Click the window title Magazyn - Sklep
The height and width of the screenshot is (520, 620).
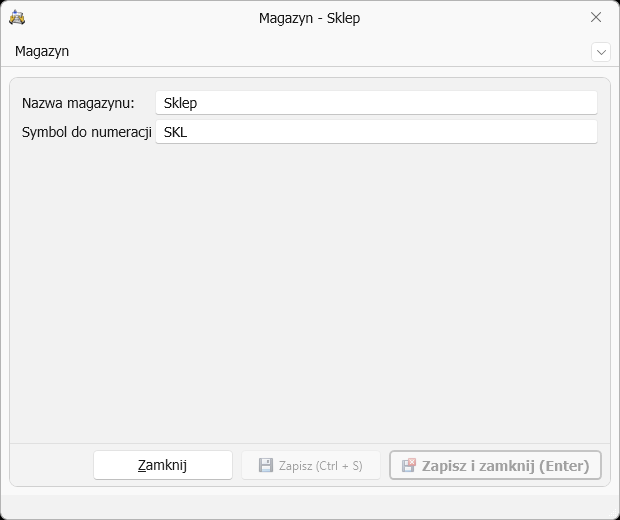[x=309, y=18]
